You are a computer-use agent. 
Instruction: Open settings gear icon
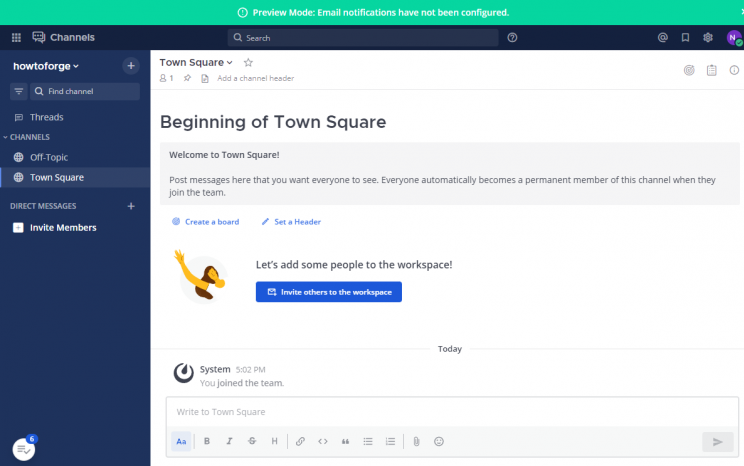707,37
